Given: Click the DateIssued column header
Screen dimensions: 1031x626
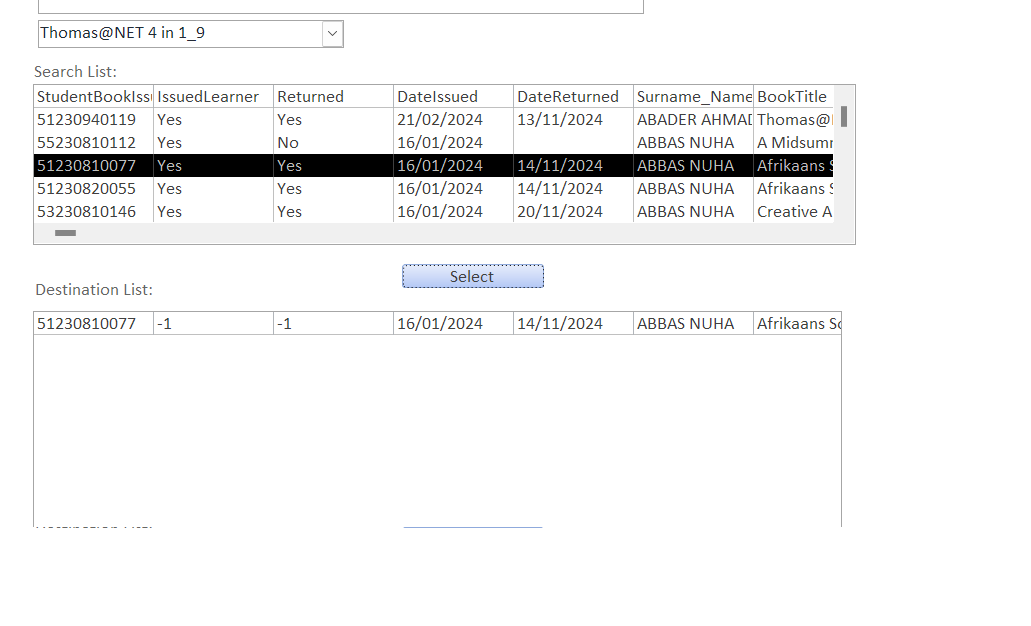Looking at the screenshot, I should click(454, 97).
